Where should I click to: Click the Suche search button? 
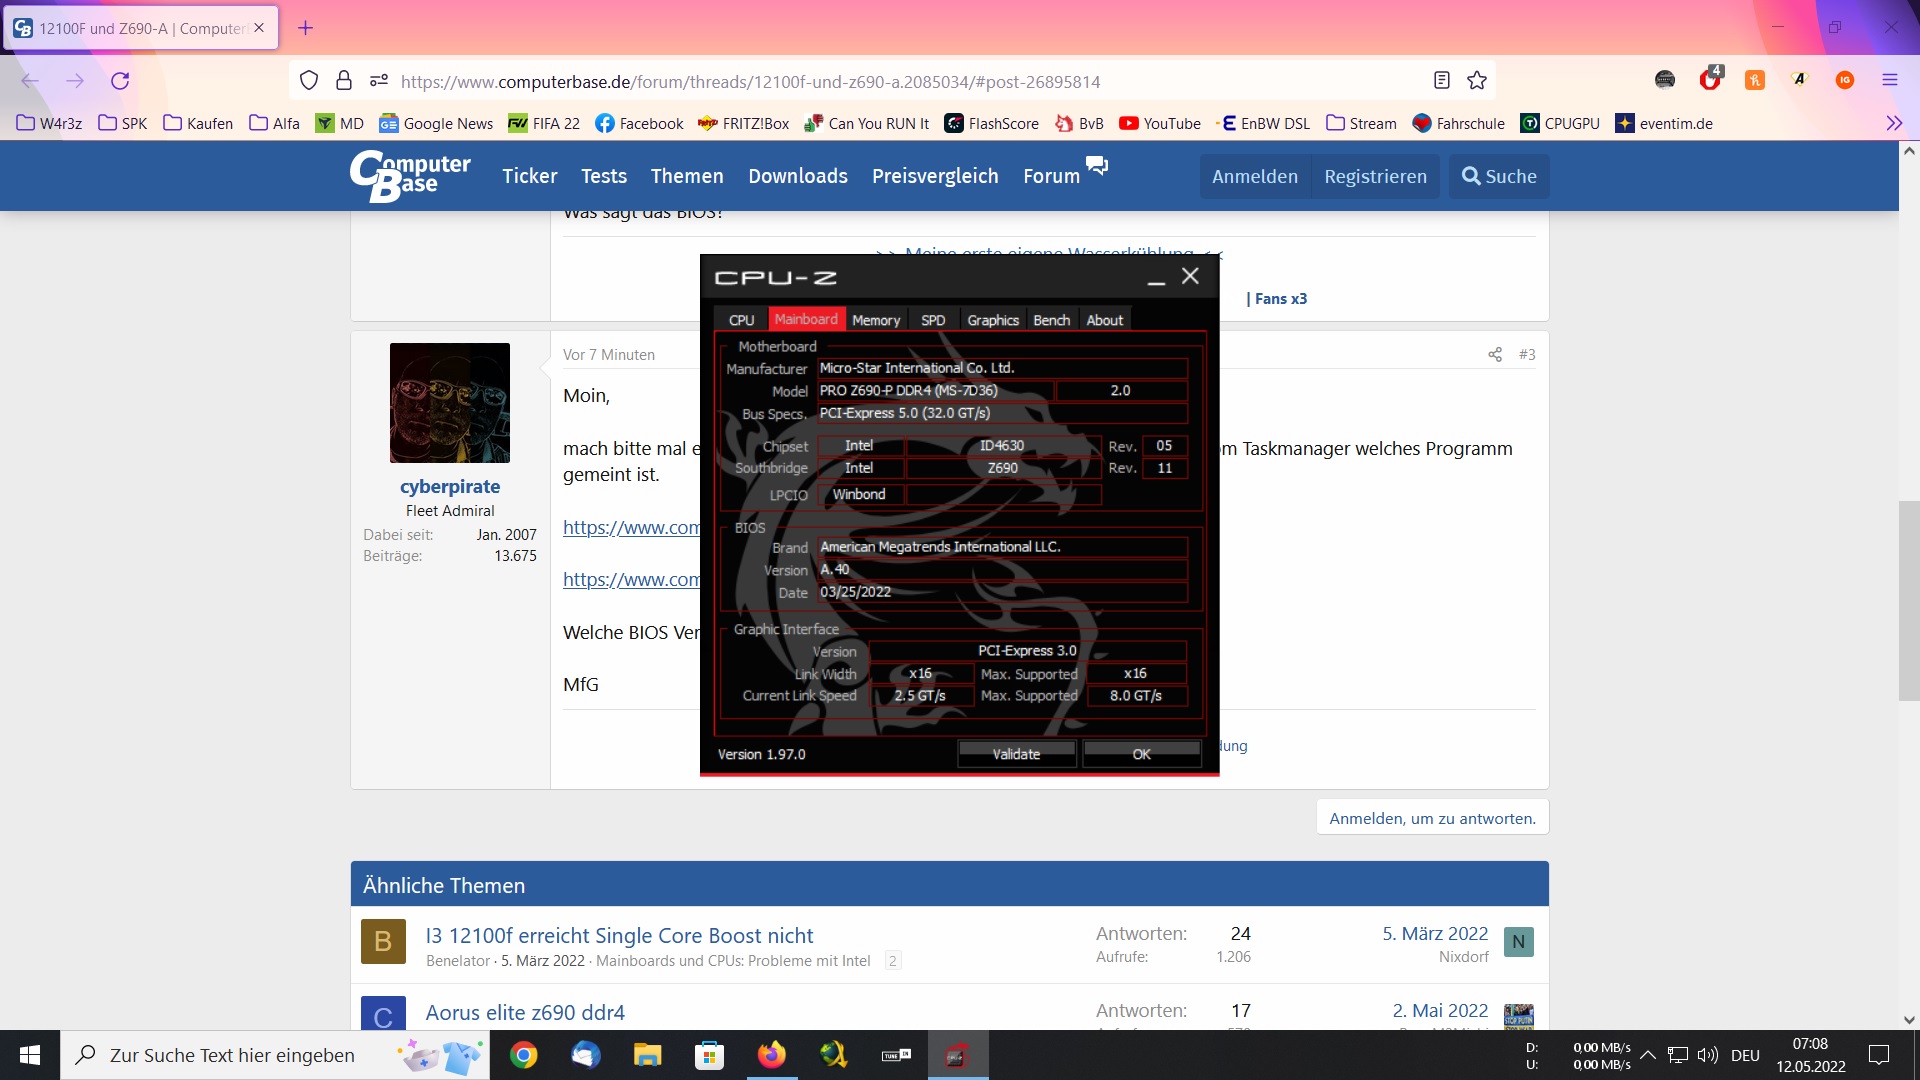coord(1498,176)
